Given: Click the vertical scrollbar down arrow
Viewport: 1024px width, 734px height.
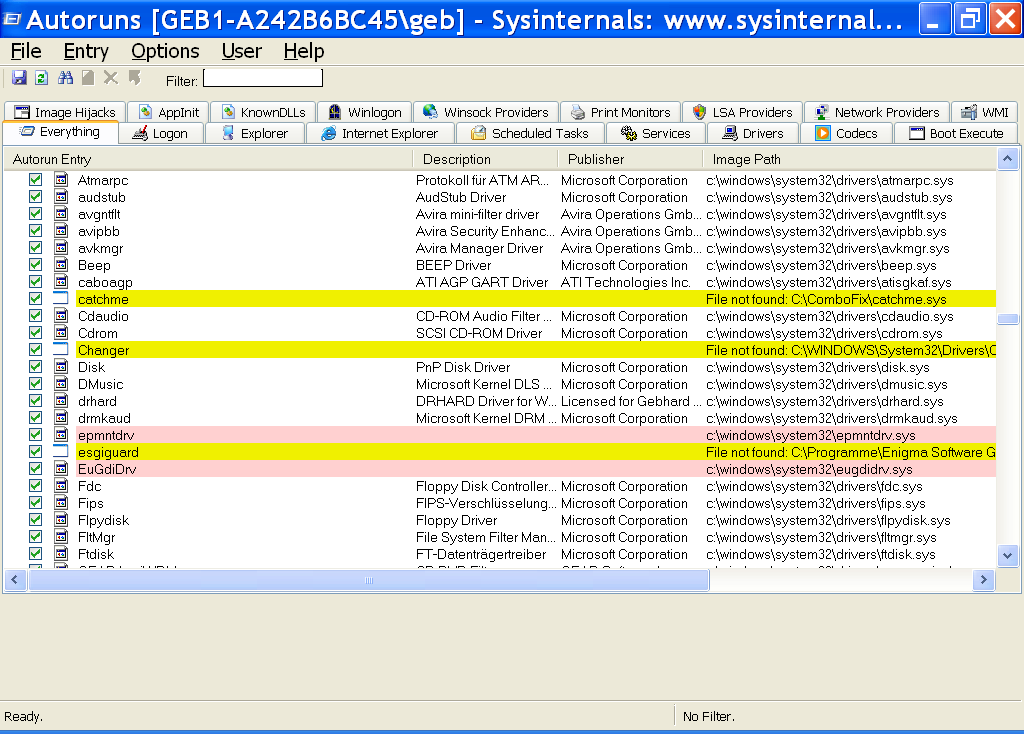Looking at the screenshot, I should point(1008,556).
